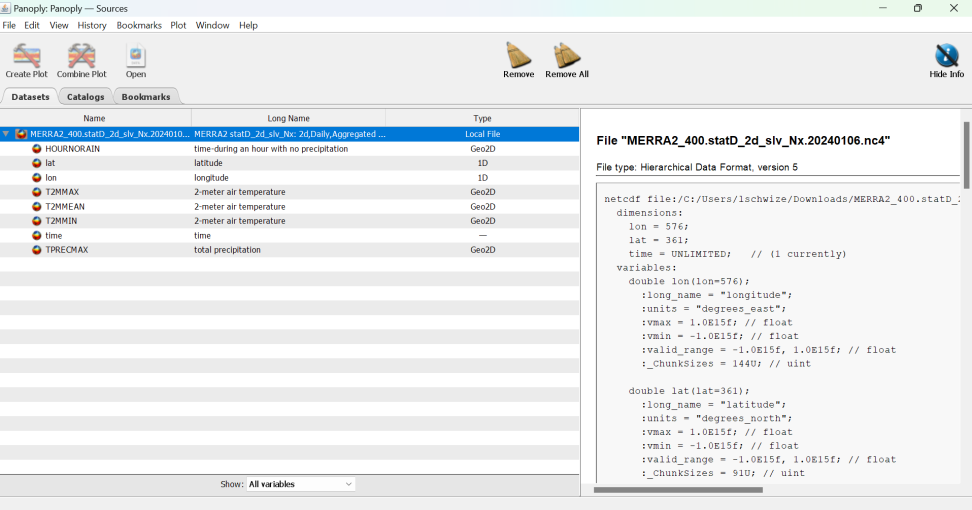Click the T2MMEAN variable globe icon
Image resolution: width=972 pixels, height=510 pixels.
point(37,206)
